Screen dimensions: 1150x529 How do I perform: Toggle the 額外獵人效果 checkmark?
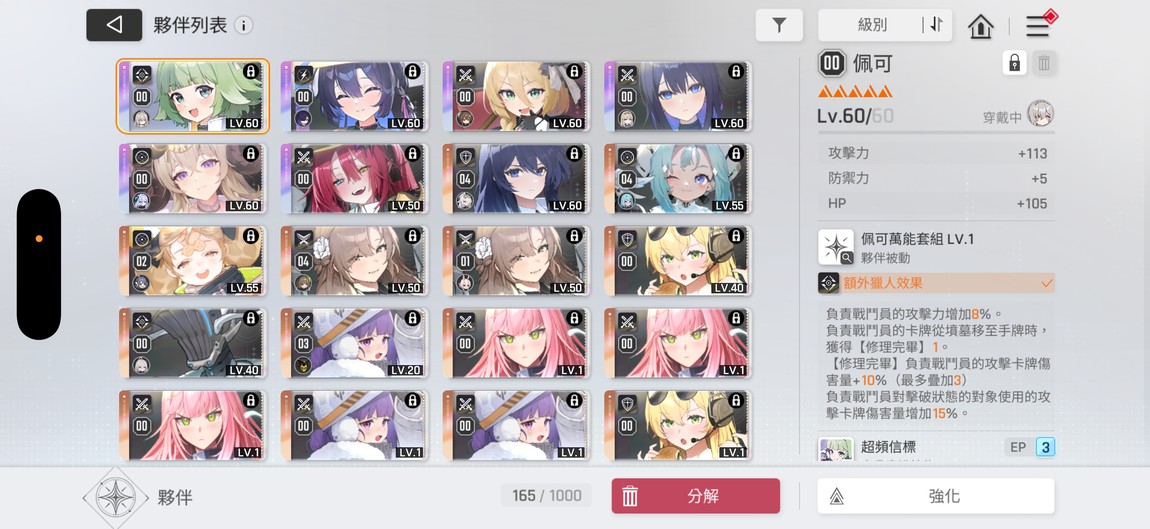(1047, 283)
